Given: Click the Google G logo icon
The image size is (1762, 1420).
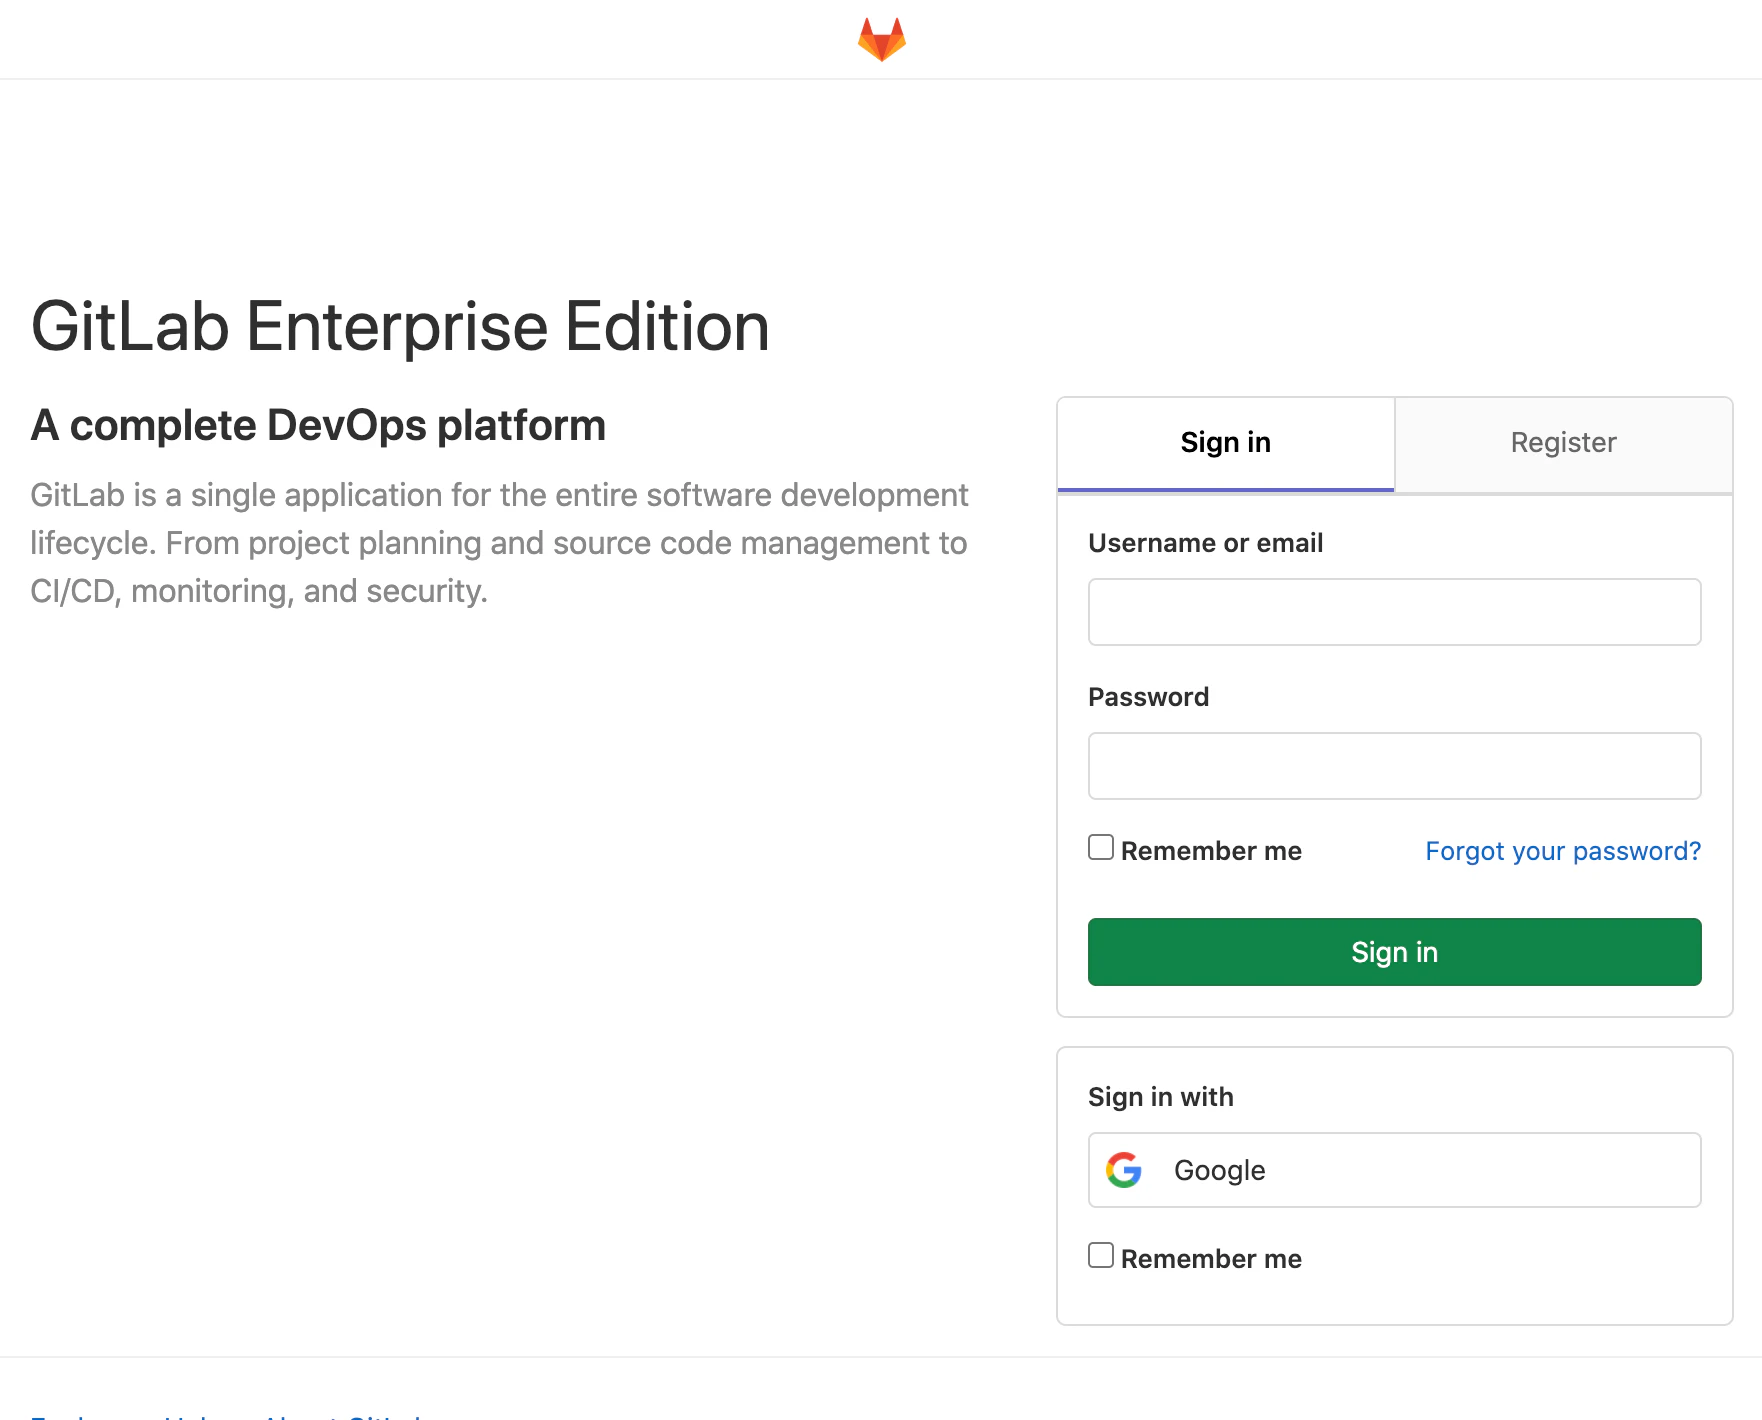Looking at the screenshot, I should coord(1124,1169).
